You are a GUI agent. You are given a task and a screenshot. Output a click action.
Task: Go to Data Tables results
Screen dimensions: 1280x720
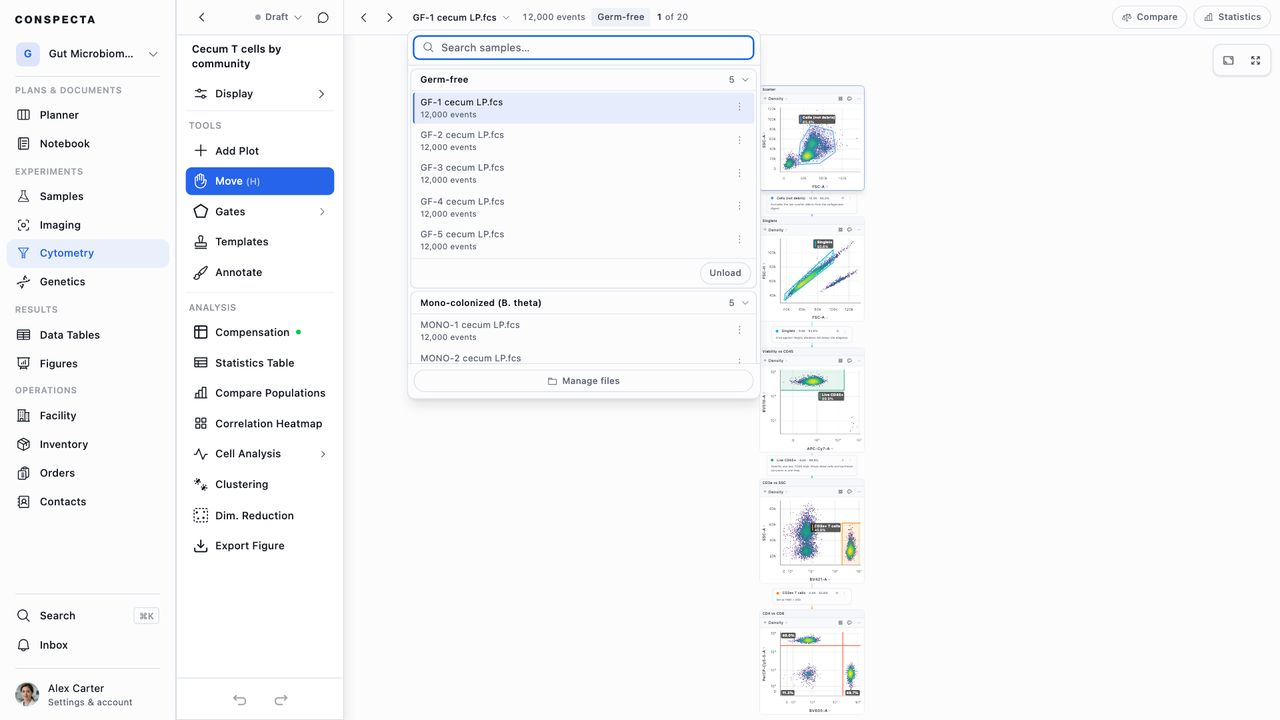point(88,335)
